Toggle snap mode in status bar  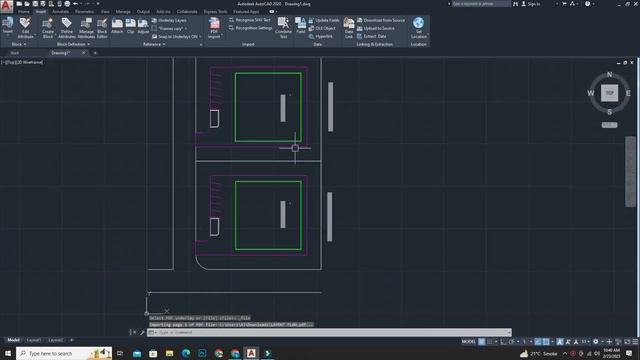coord(489,342)
